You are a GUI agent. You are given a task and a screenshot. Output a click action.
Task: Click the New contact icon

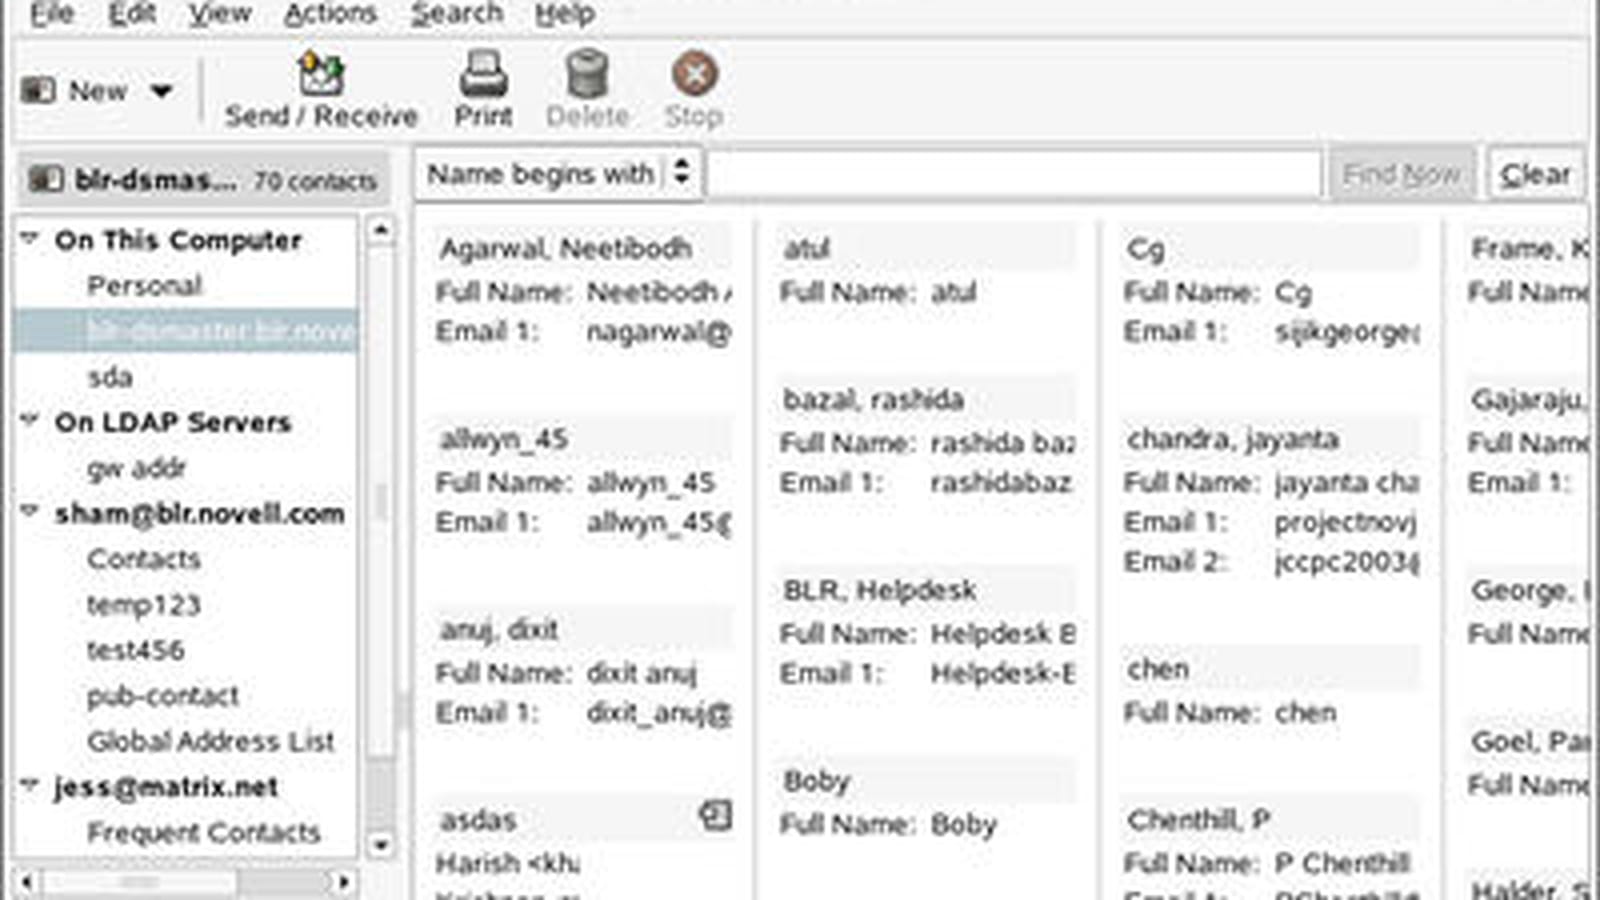point(39,91)
